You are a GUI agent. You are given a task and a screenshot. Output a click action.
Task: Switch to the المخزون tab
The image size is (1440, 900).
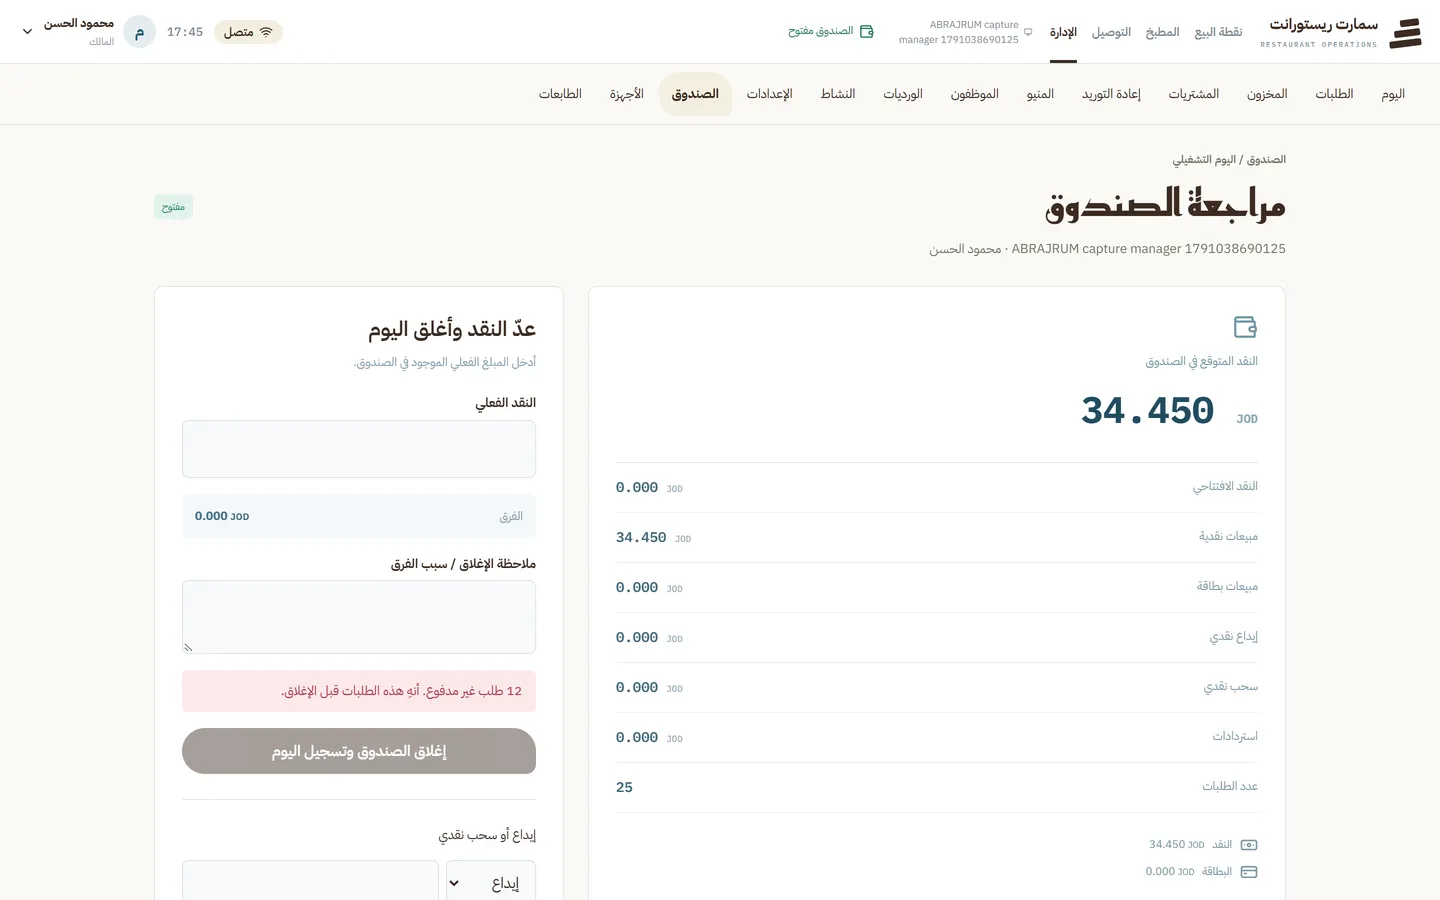(1267, 94)
